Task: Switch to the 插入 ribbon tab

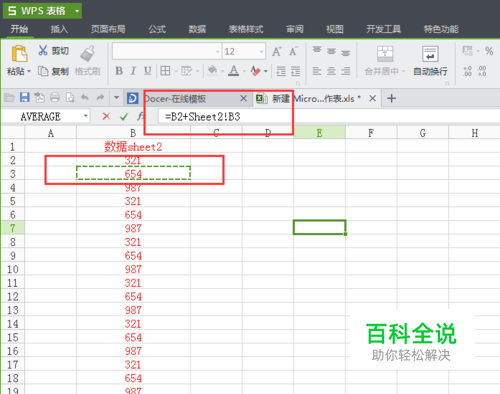Action: [59, 29]
